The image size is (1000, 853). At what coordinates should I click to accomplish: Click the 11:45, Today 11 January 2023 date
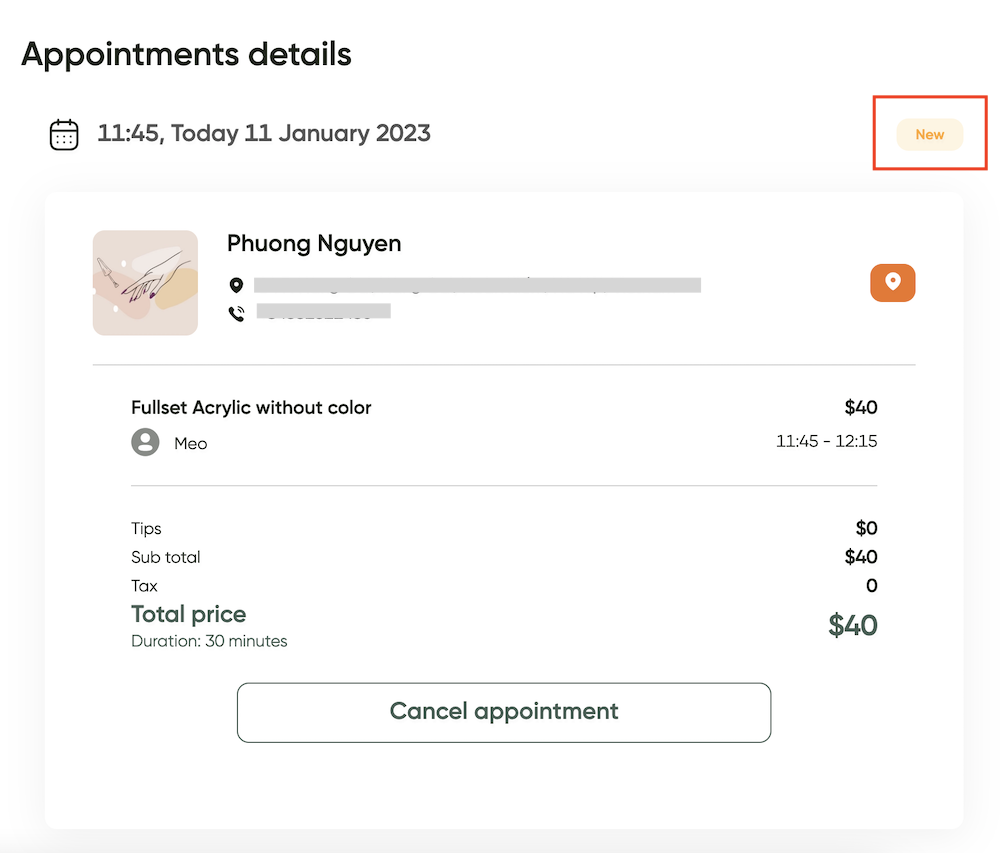coord(264,133)
